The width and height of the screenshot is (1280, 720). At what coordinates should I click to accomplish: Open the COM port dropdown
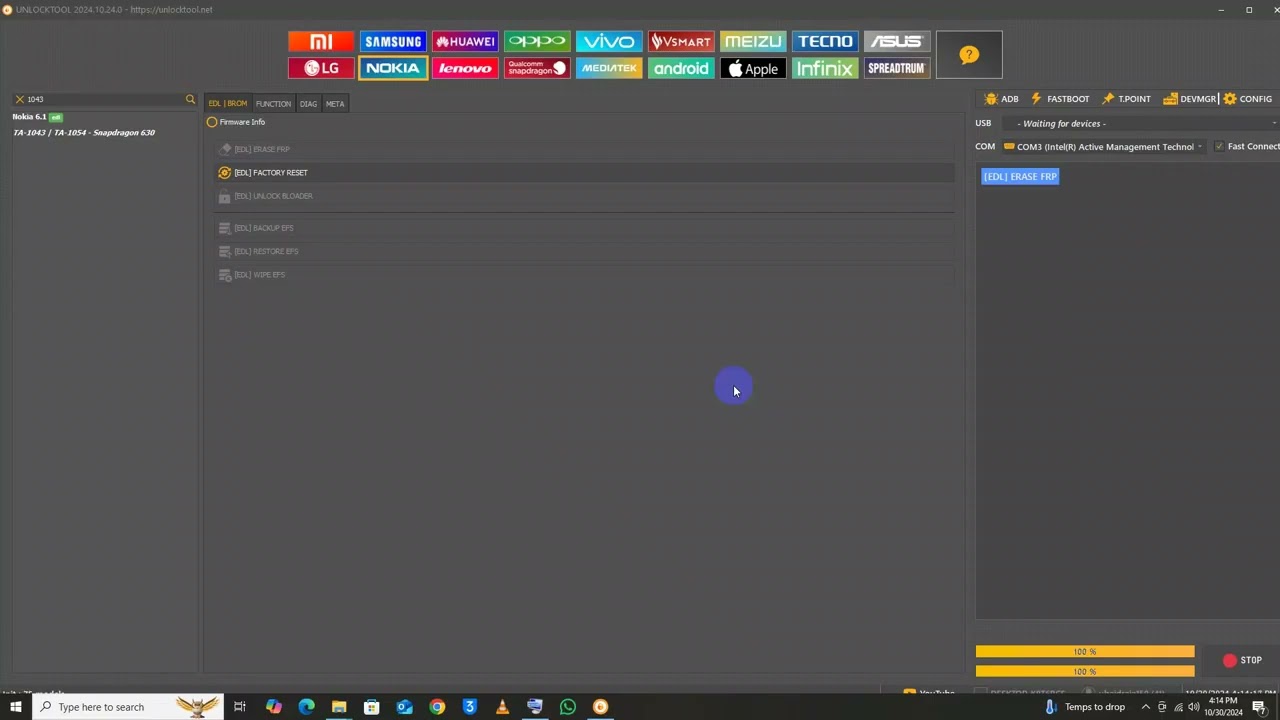pos(1104,147)
